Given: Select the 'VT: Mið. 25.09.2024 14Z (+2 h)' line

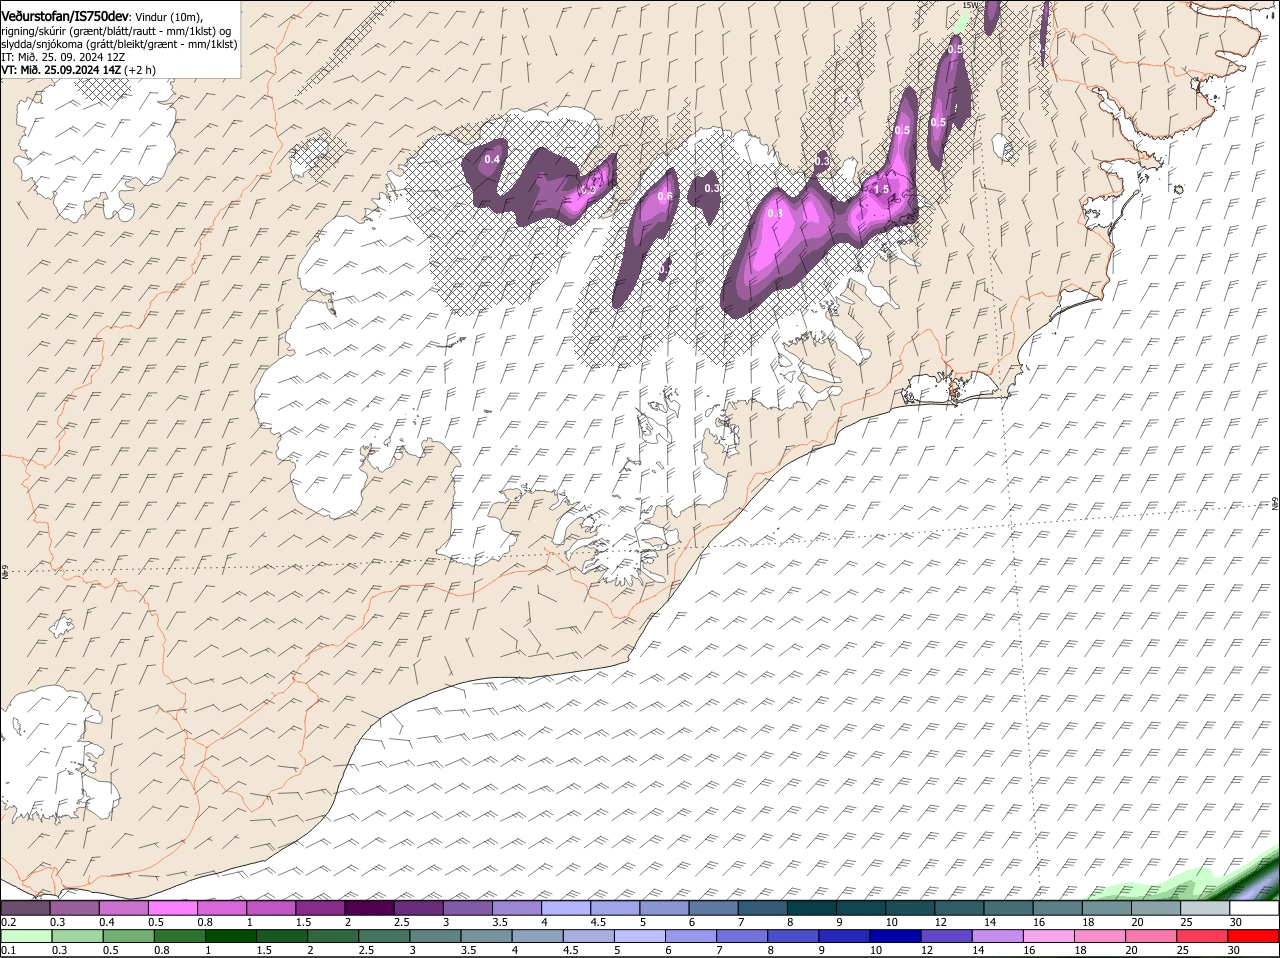Looking at the screenshot, I should tap(78, 70).
